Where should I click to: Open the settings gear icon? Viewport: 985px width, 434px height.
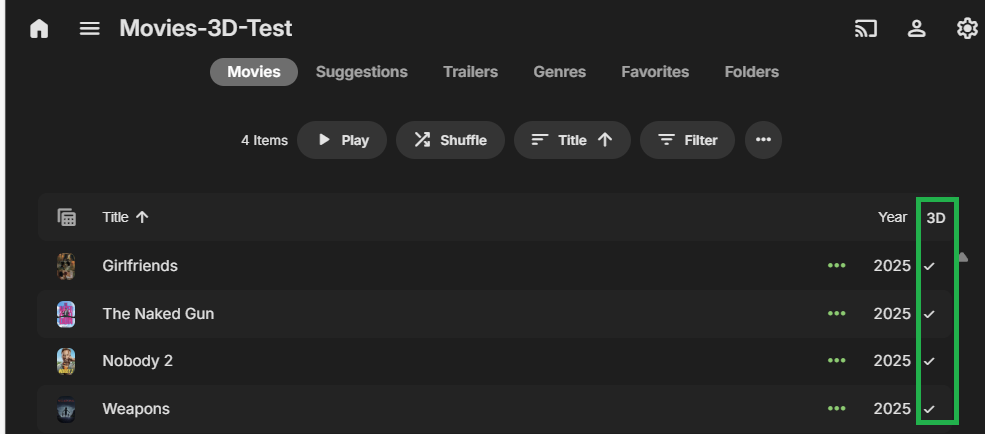point(966,29)
